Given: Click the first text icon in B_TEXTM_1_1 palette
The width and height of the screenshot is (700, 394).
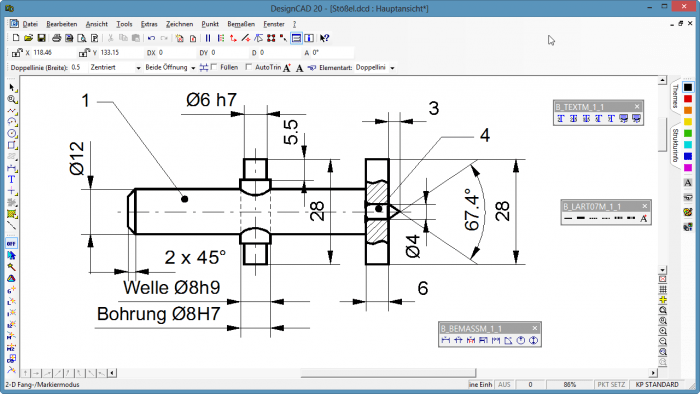Looking at the screenshot, I should point(561,119).
